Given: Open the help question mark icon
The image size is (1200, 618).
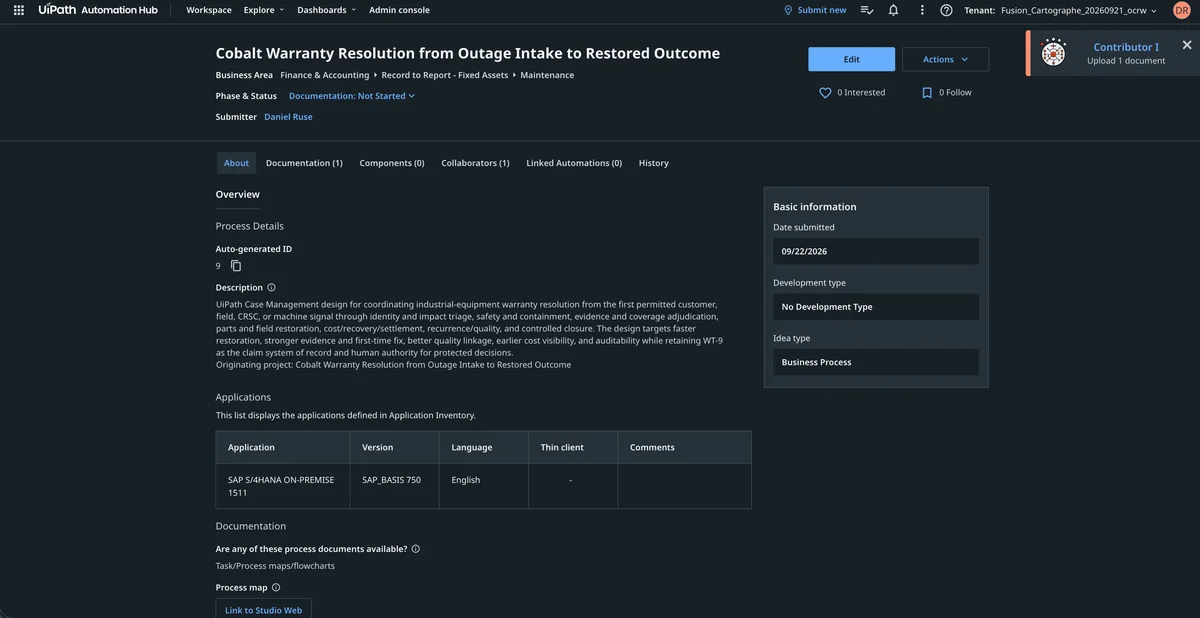Looking at the screenshot, I should [946, 10].
